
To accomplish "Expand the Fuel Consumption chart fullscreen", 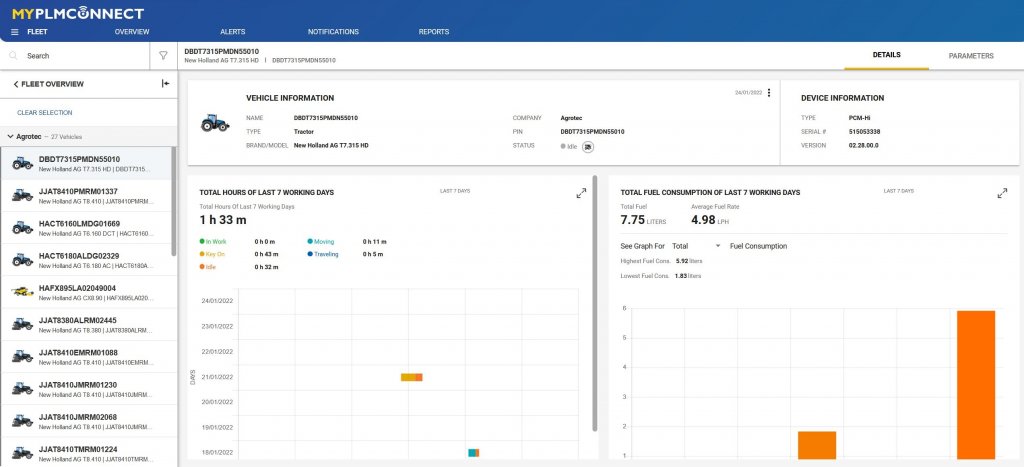I will point(1002,193).
